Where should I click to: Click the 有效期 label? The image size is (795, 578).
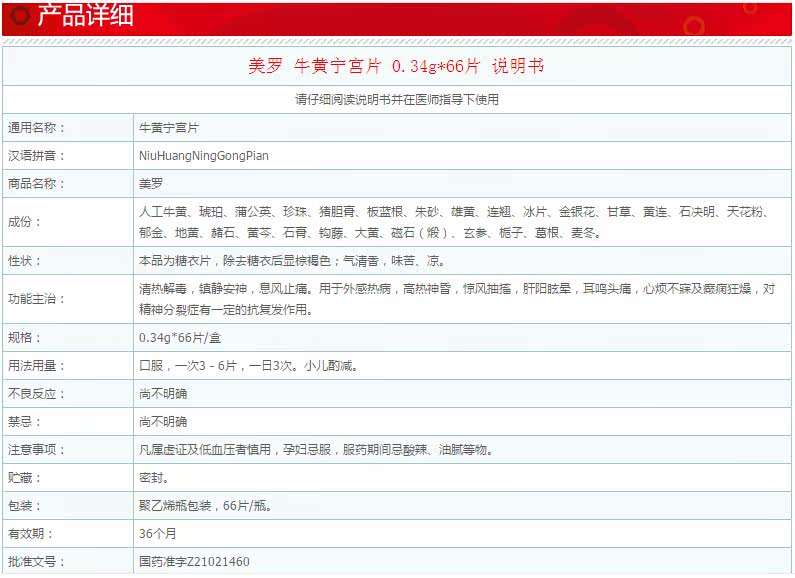pyautogui.click(x=30, y=533)
